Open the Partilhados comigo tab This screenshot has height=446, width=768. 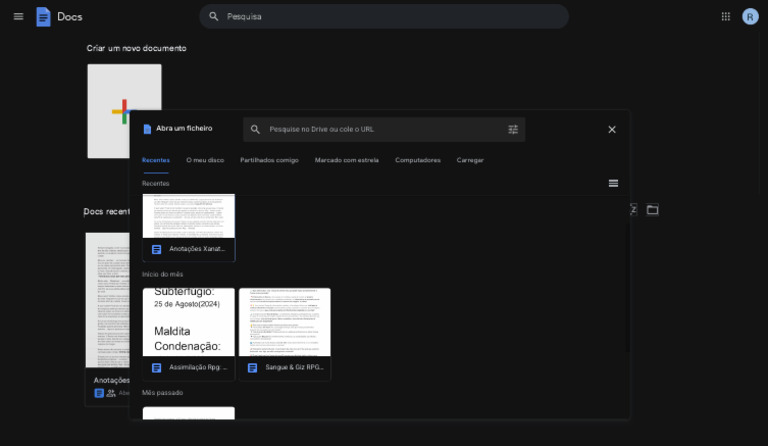tap(269, 160)
